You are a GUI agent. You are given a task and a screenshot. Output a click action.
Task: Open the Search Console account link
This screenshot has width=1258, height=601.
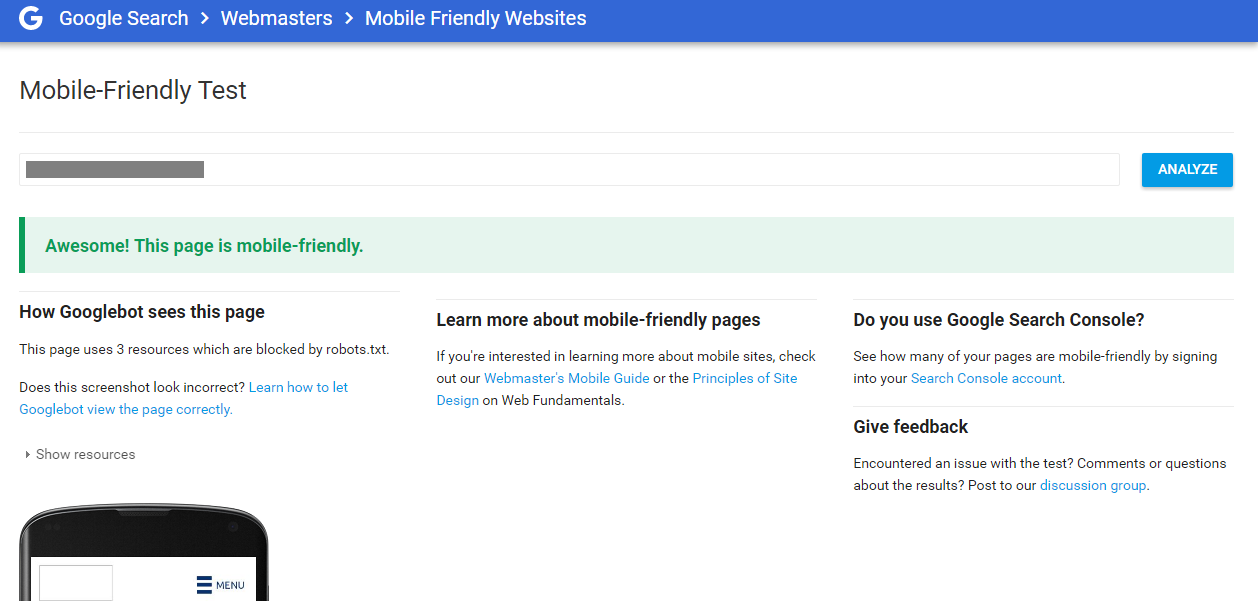click(987, 378)
